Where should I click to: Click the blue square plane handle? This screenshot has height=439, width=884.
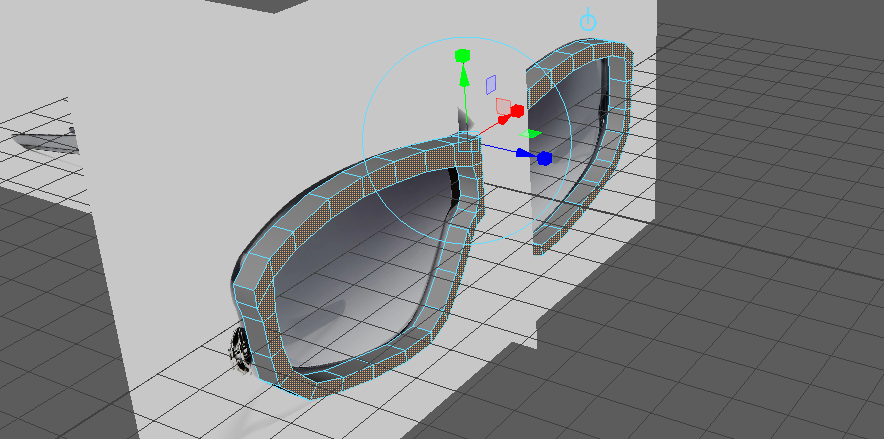click(x=490, y=83)
